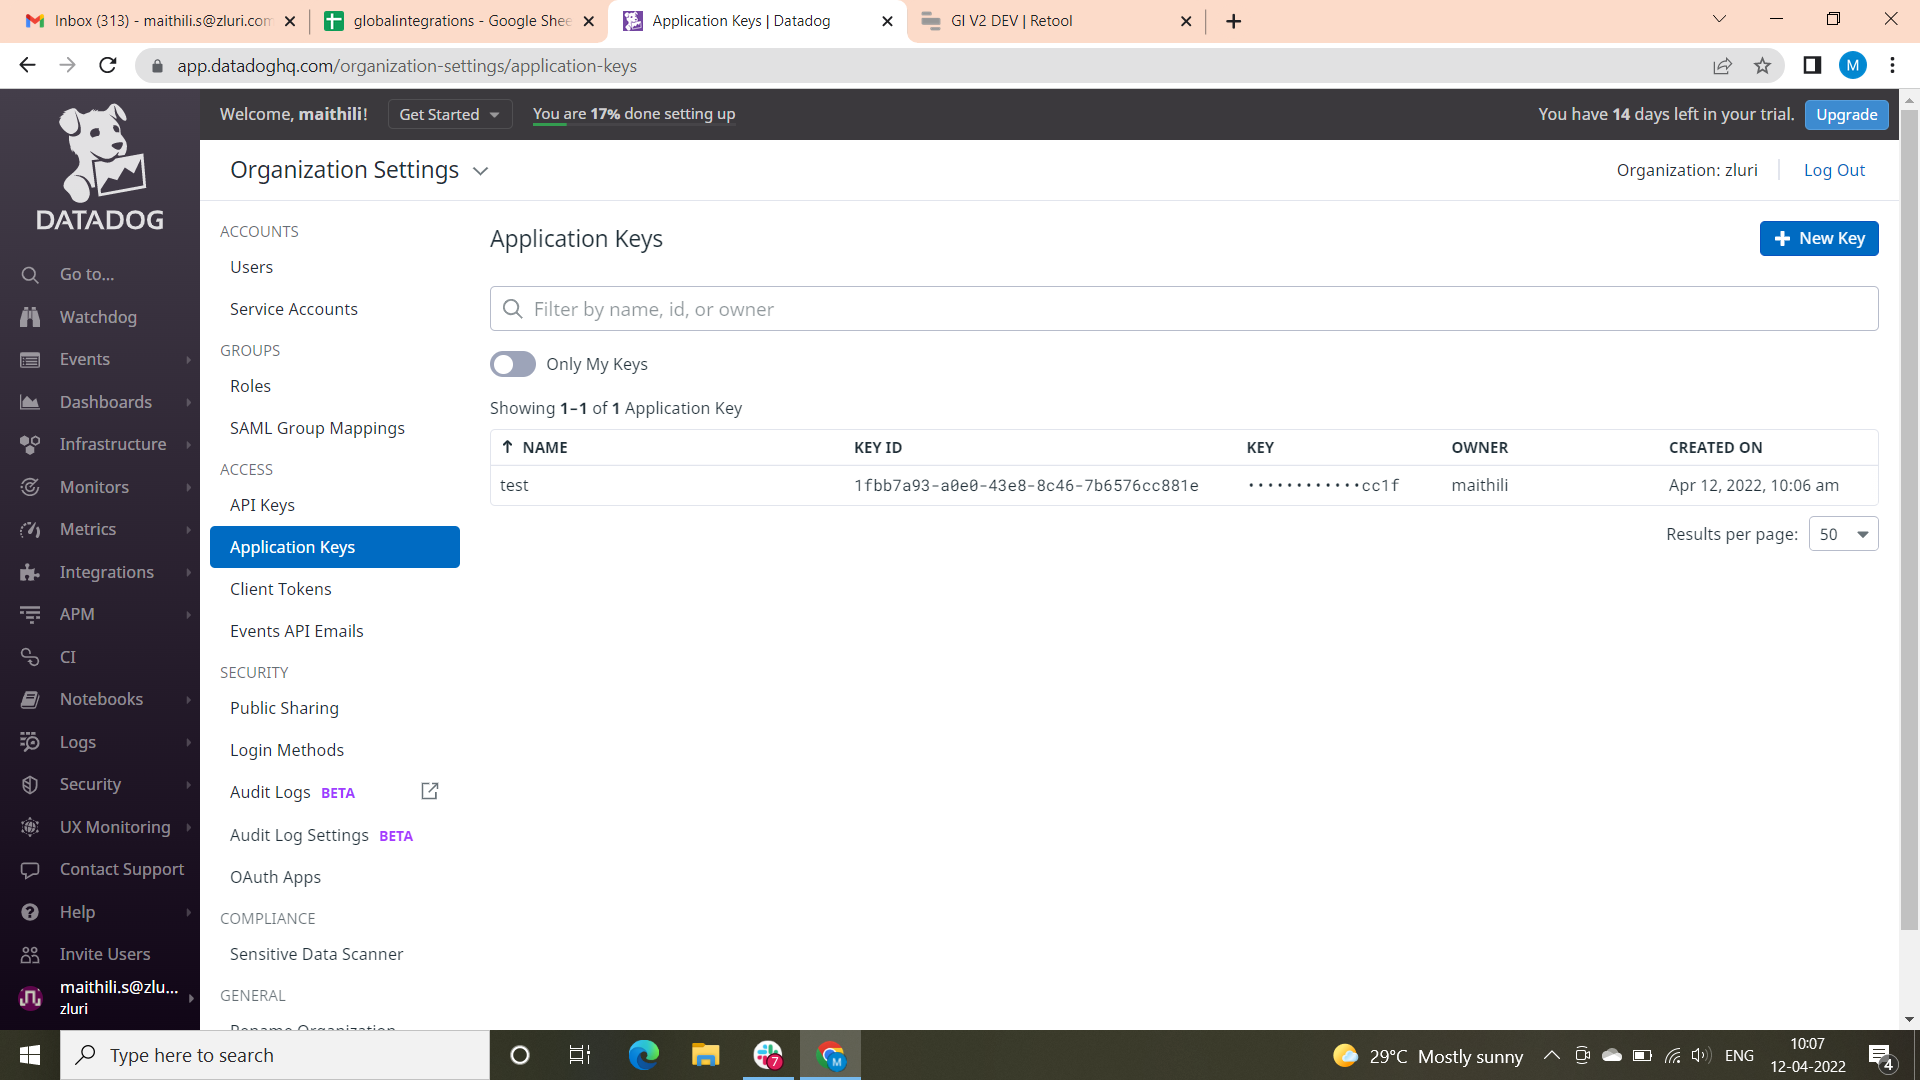This screenshot has height=1080, width=1920.
Task: Click the New Key button
Action: [1819, 238]
